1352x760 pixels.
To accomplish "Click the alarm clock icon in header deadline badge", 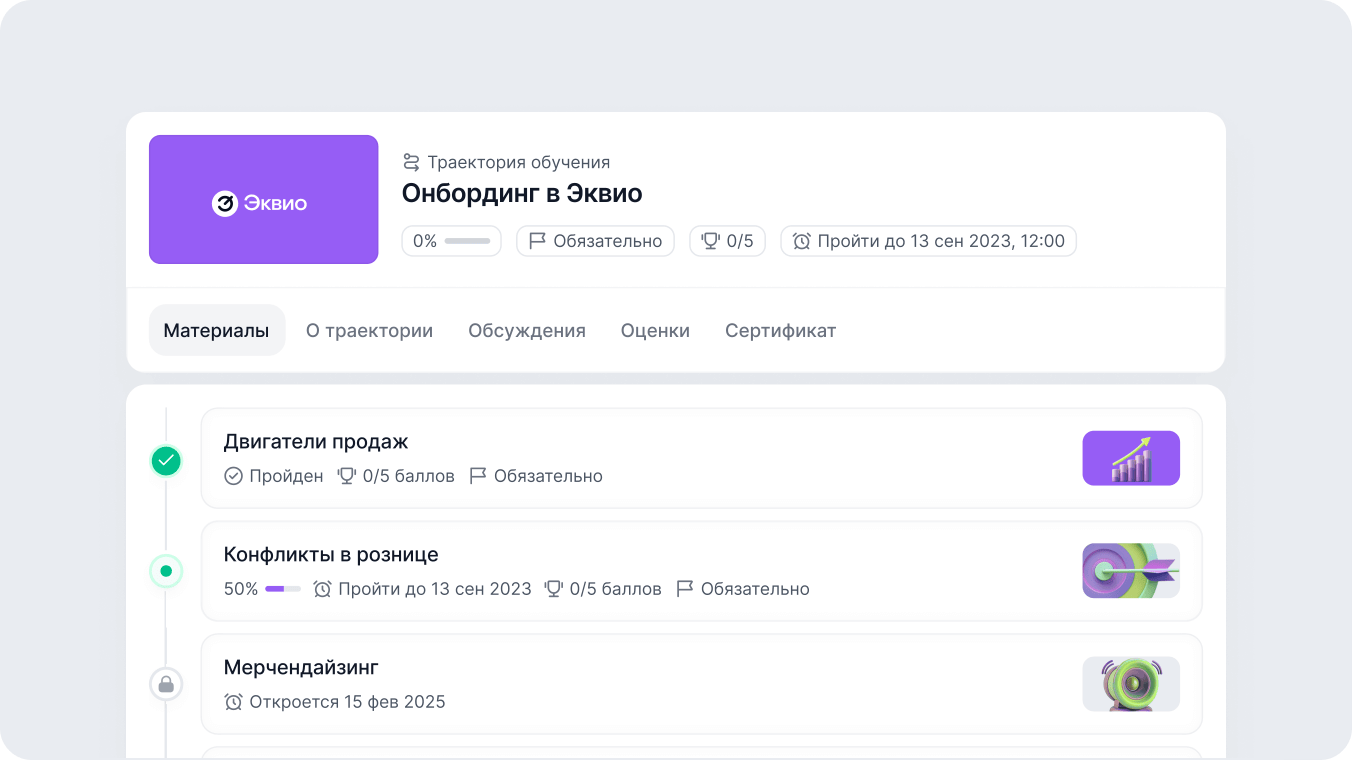I will (801, 241).
